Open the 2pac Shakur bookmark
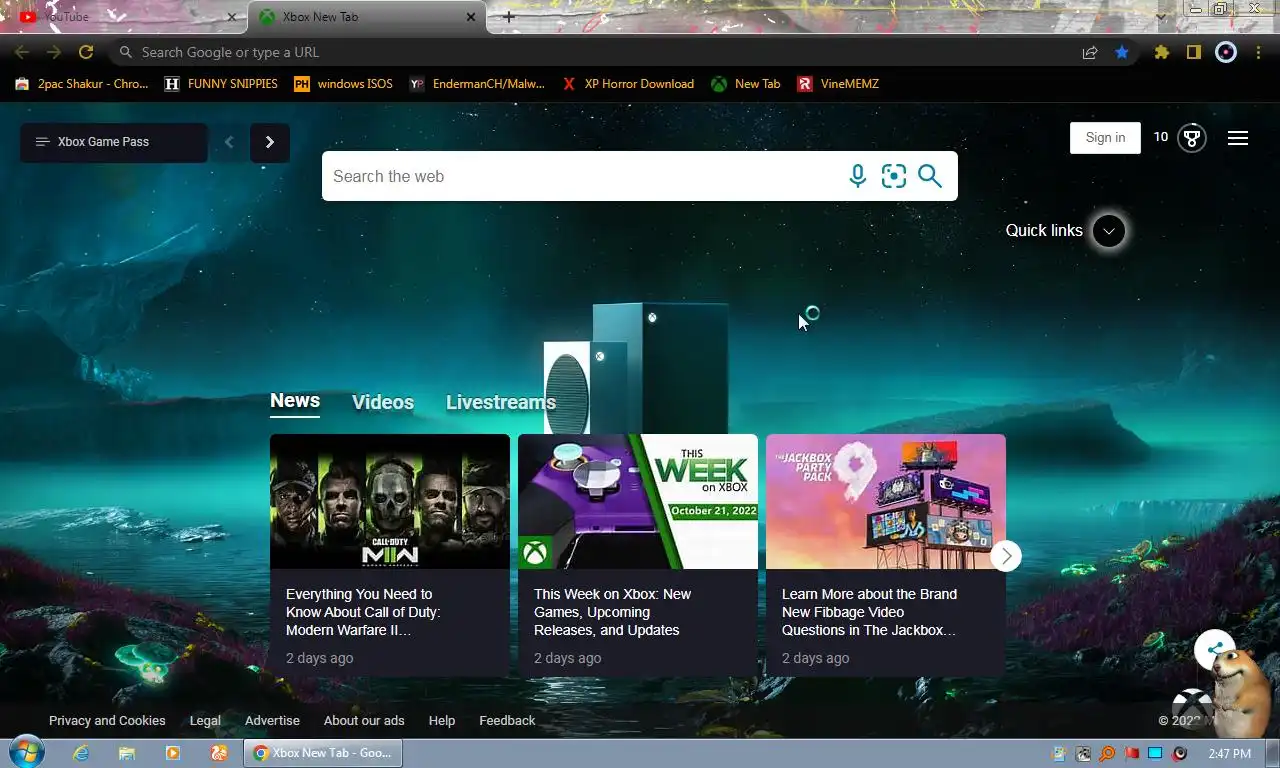This screenshot has height=768, width=1280. [82, 84]
